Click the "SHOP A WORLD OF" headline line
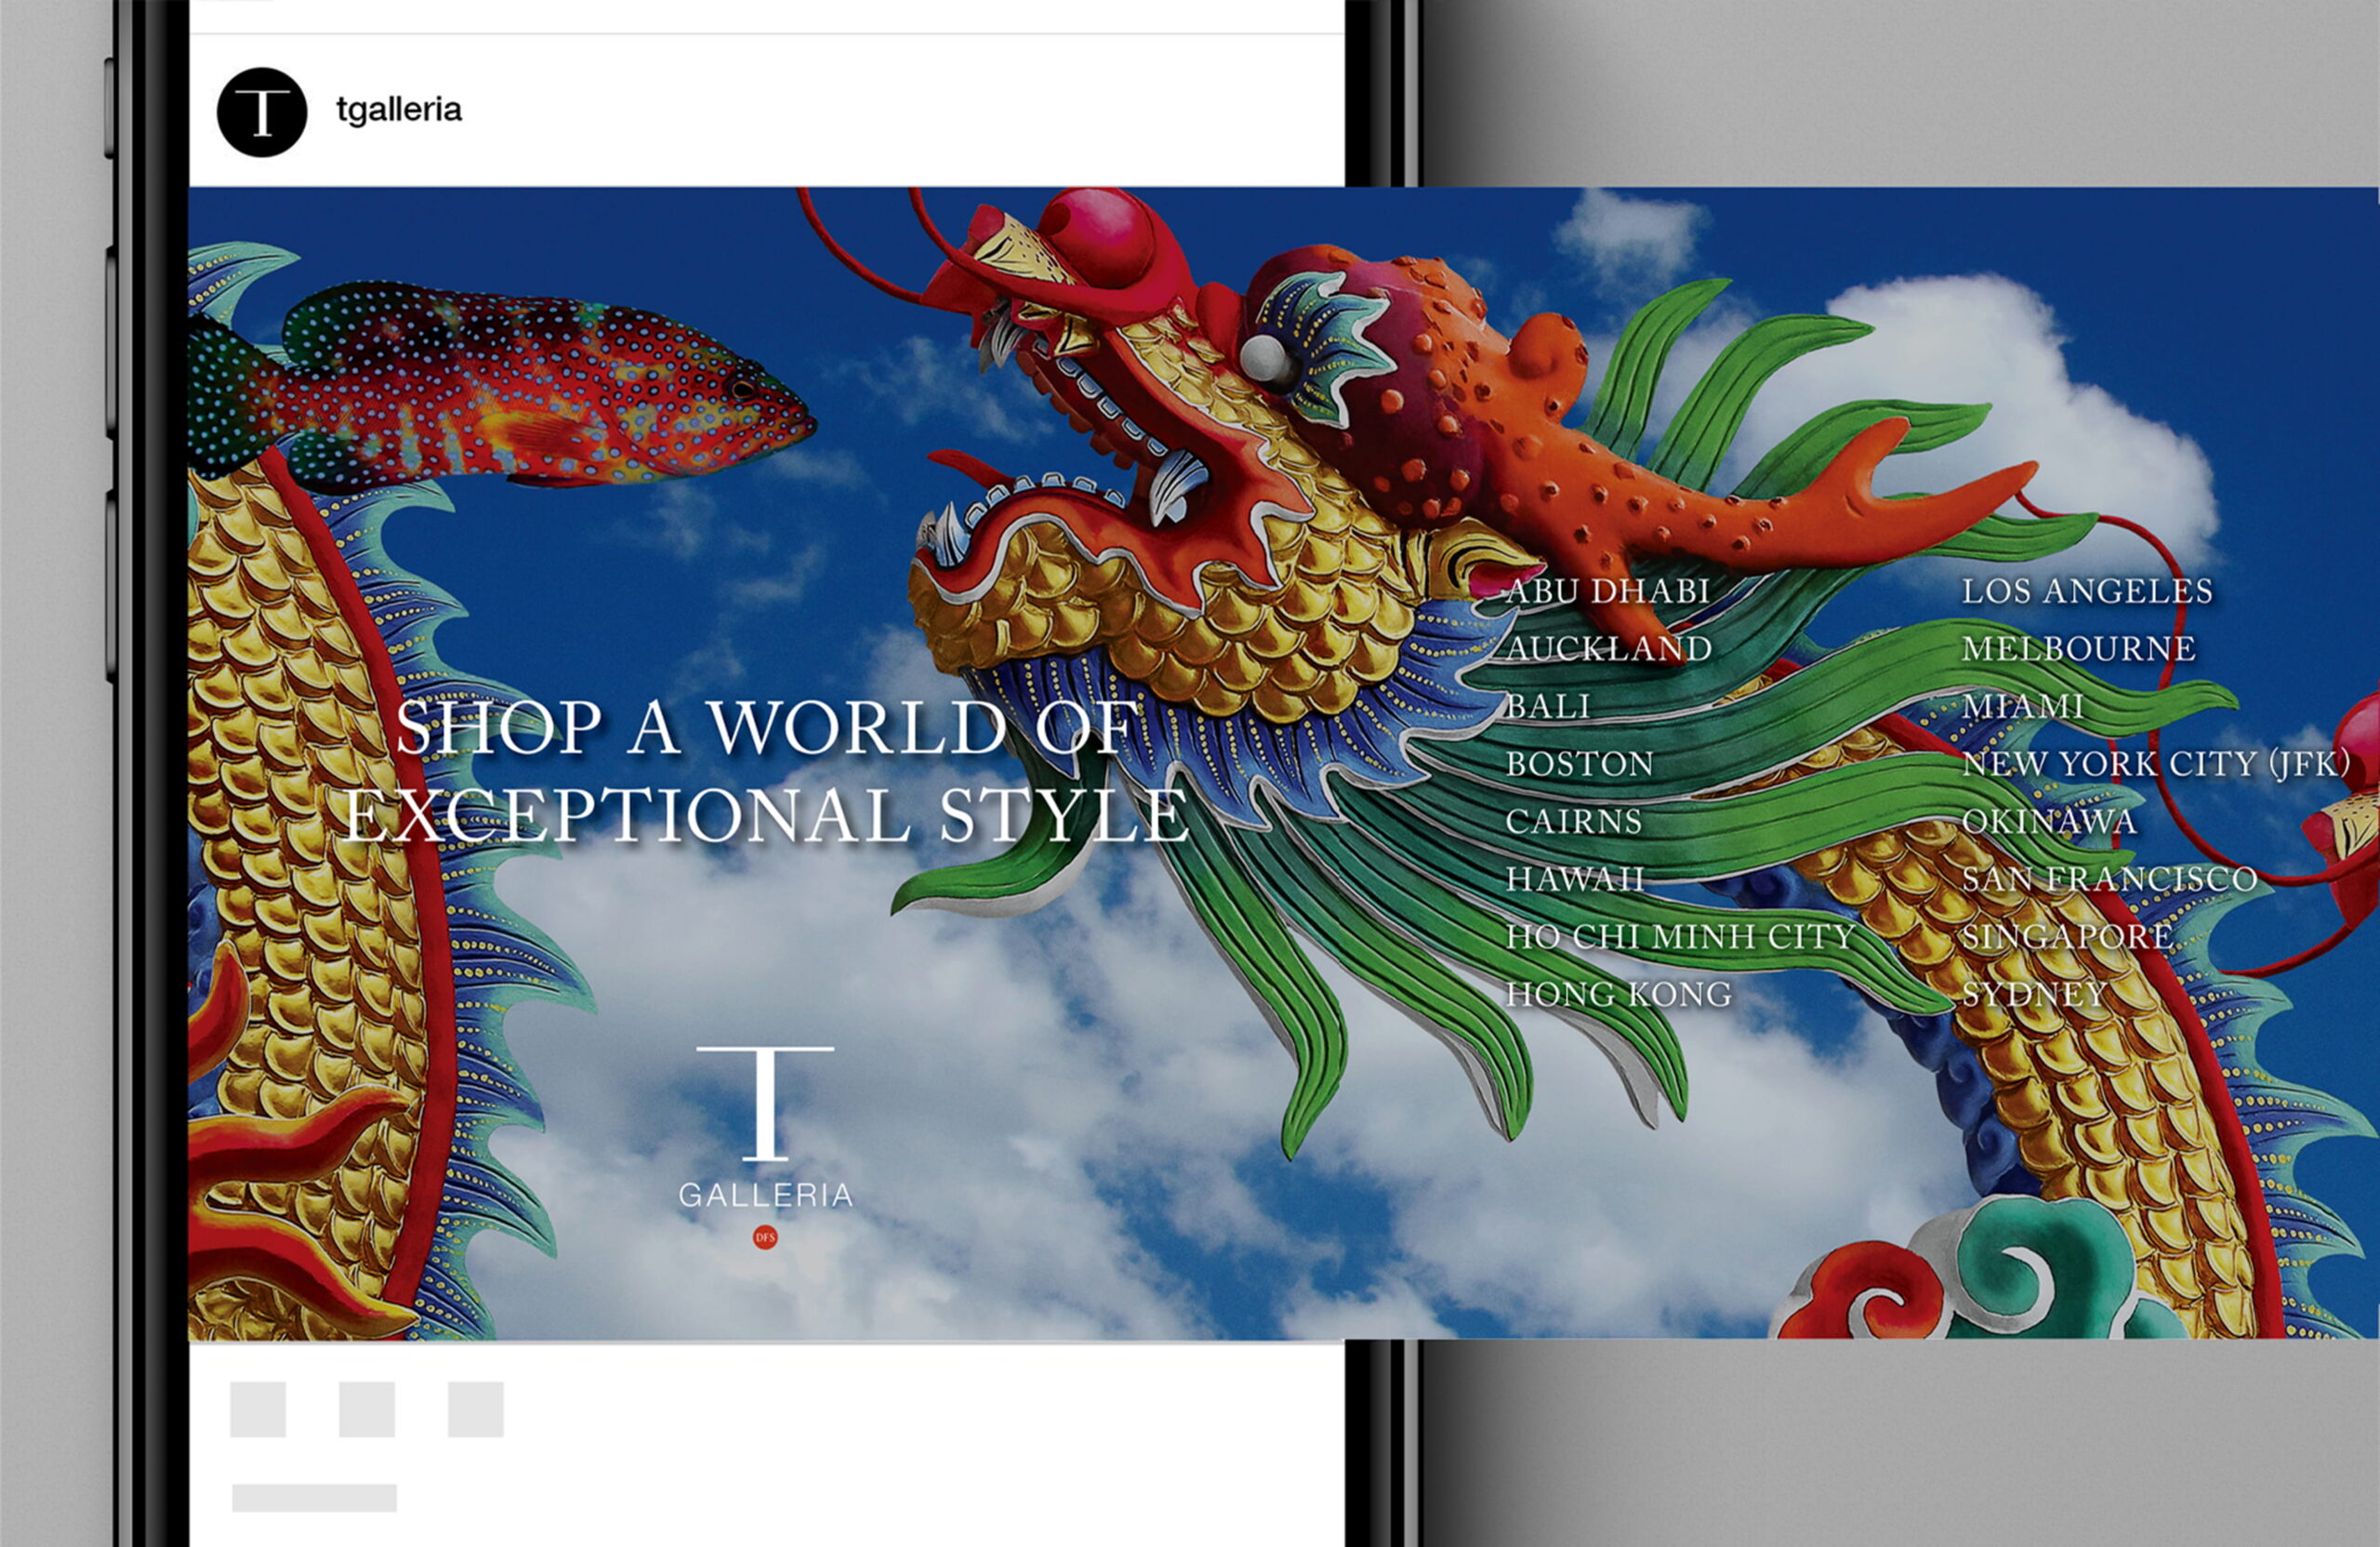This screenshot has height=1547, width=2380. (x=767, y=727)
